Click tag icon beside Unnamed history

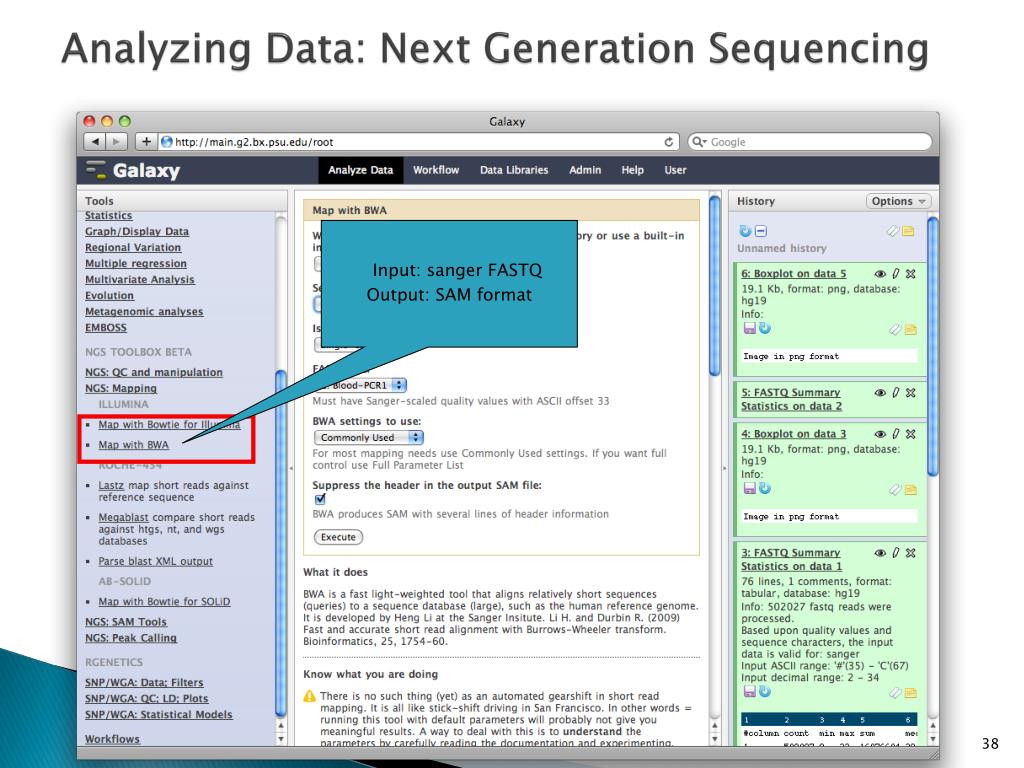click(x=892, y=231)
